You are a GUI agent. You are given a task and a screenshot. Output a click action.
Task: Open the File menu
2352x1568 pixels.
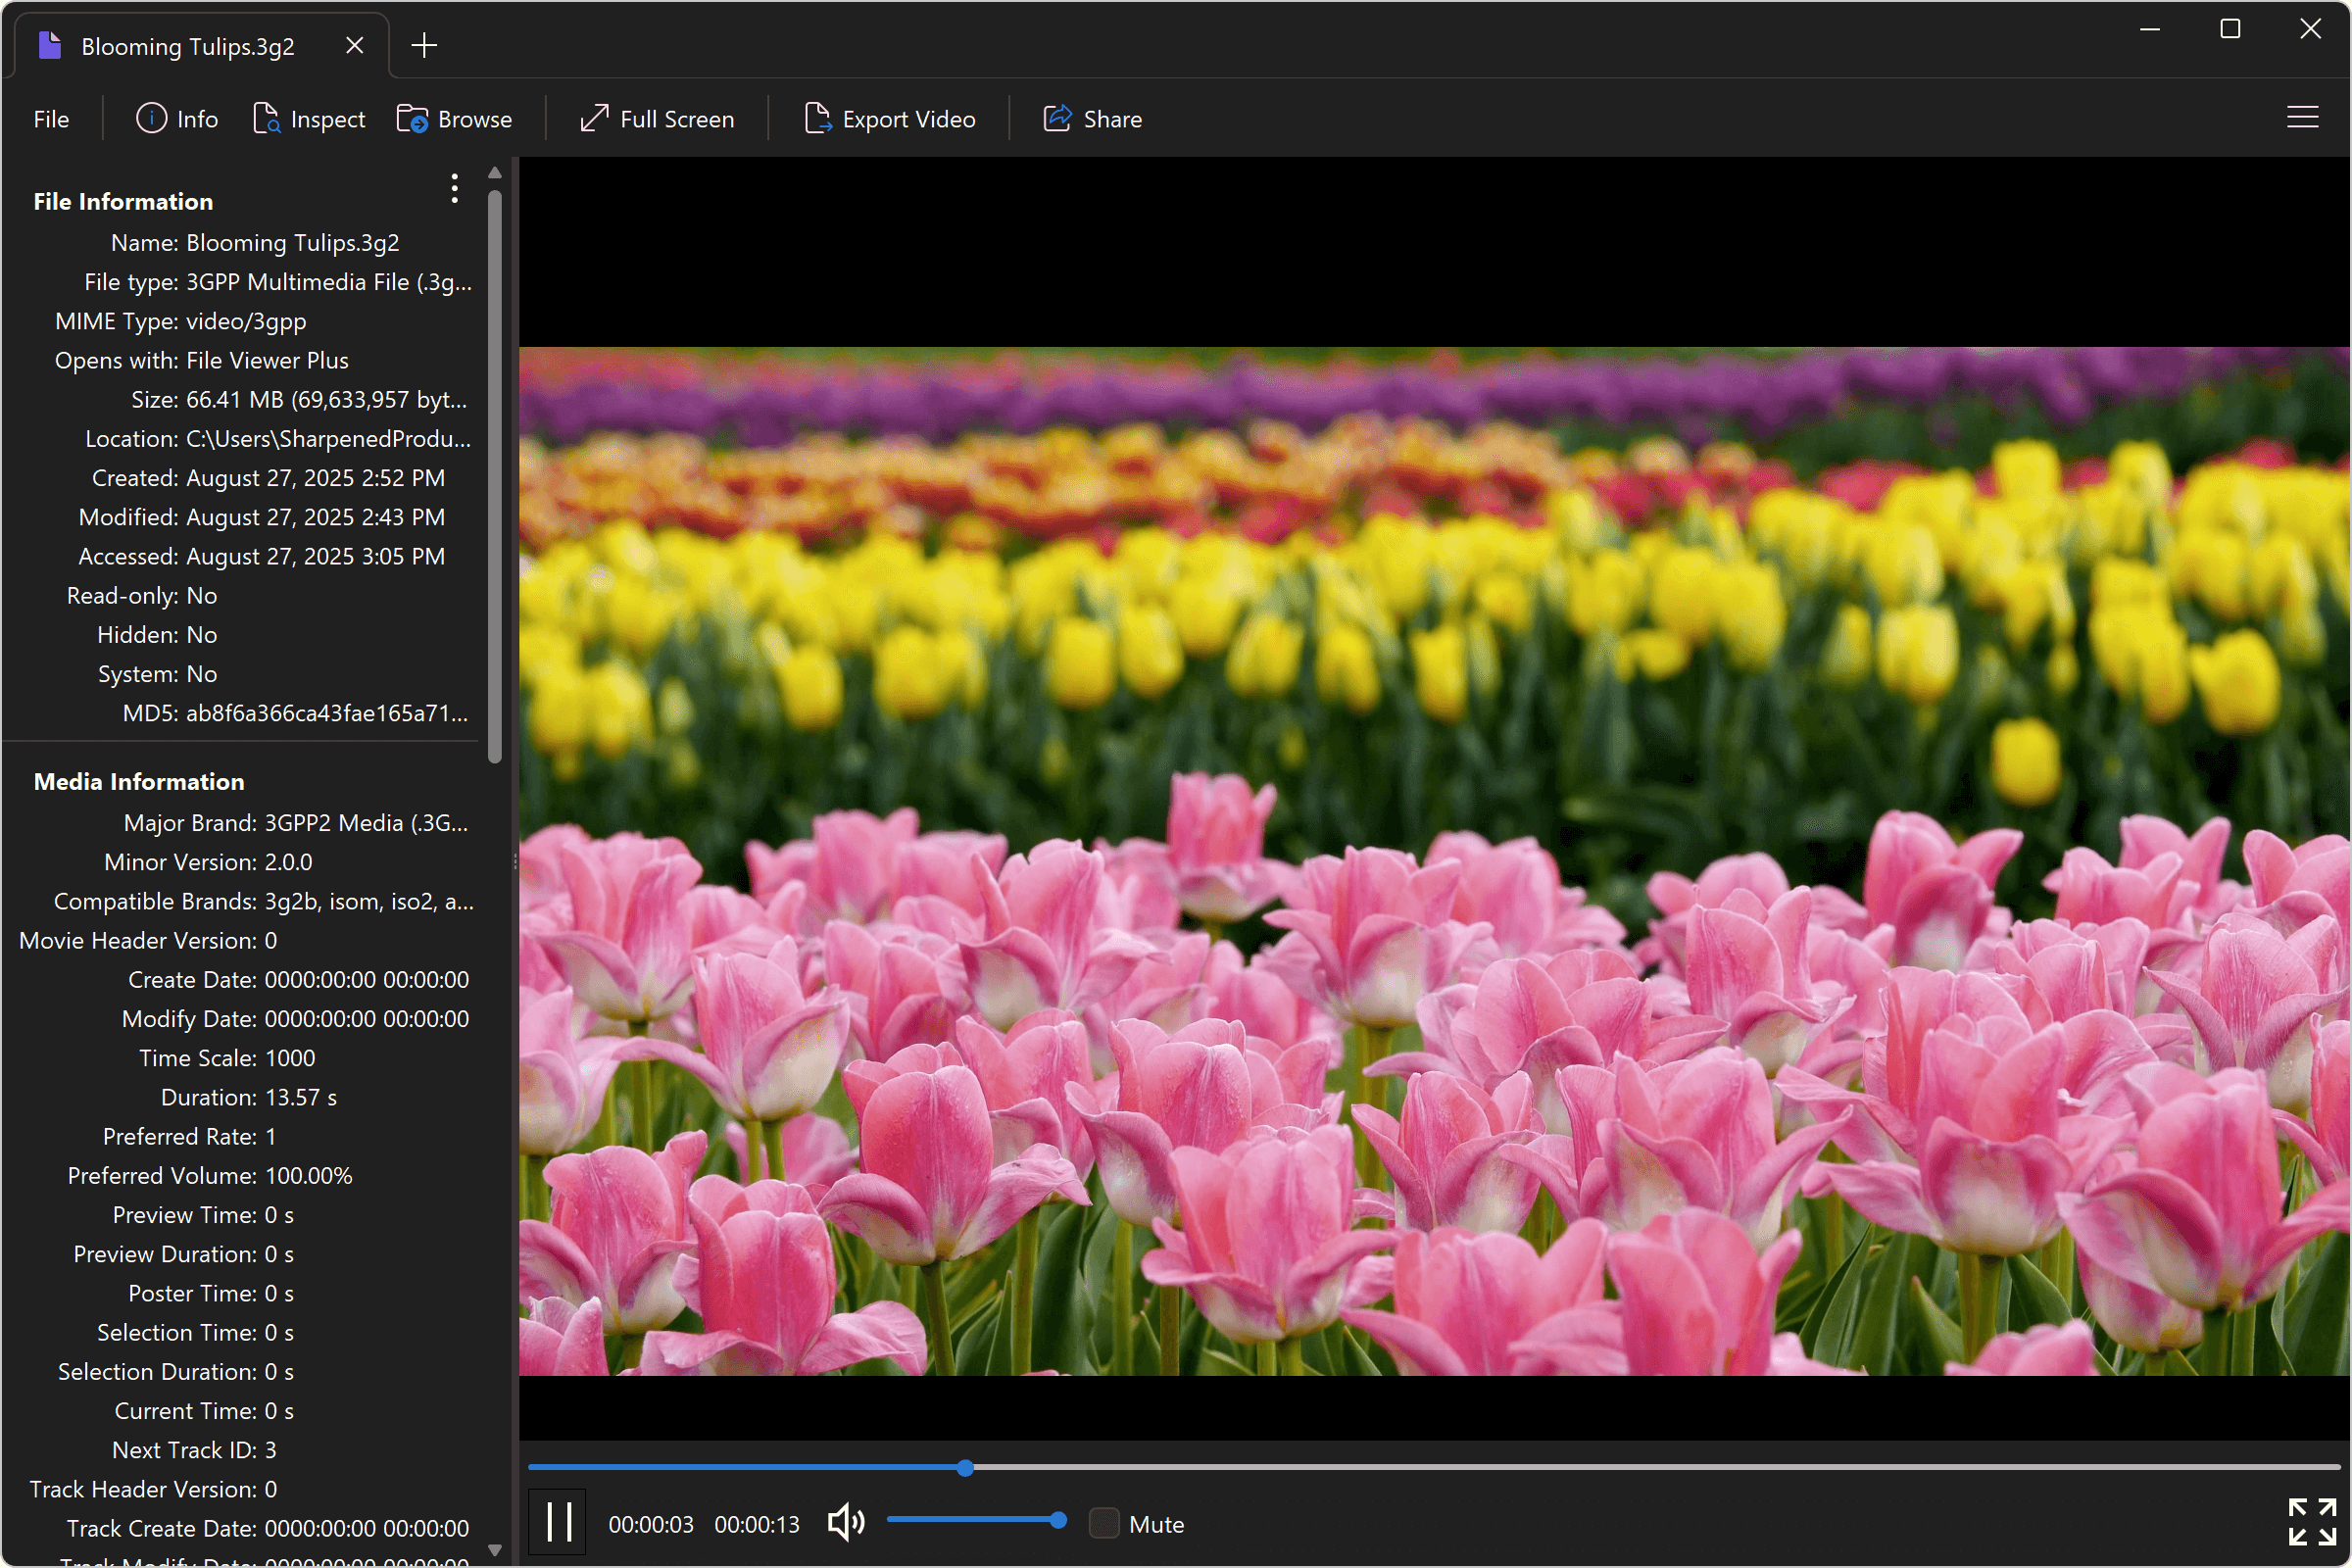pos(50,118)
